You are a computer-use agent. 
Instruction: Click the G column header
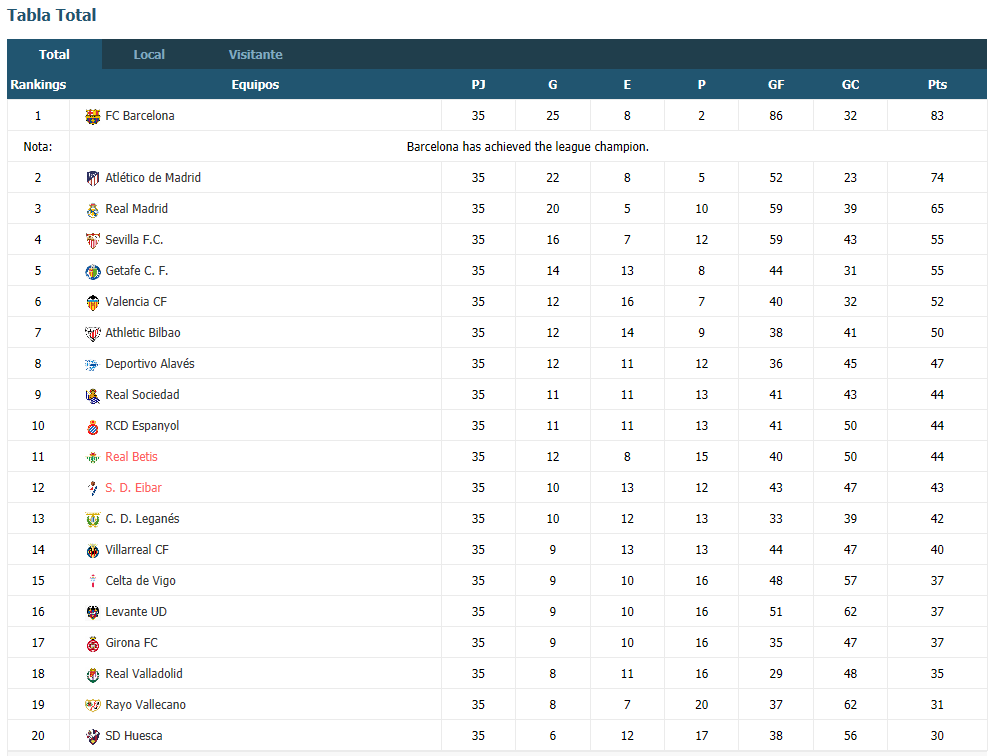(552, 84)
